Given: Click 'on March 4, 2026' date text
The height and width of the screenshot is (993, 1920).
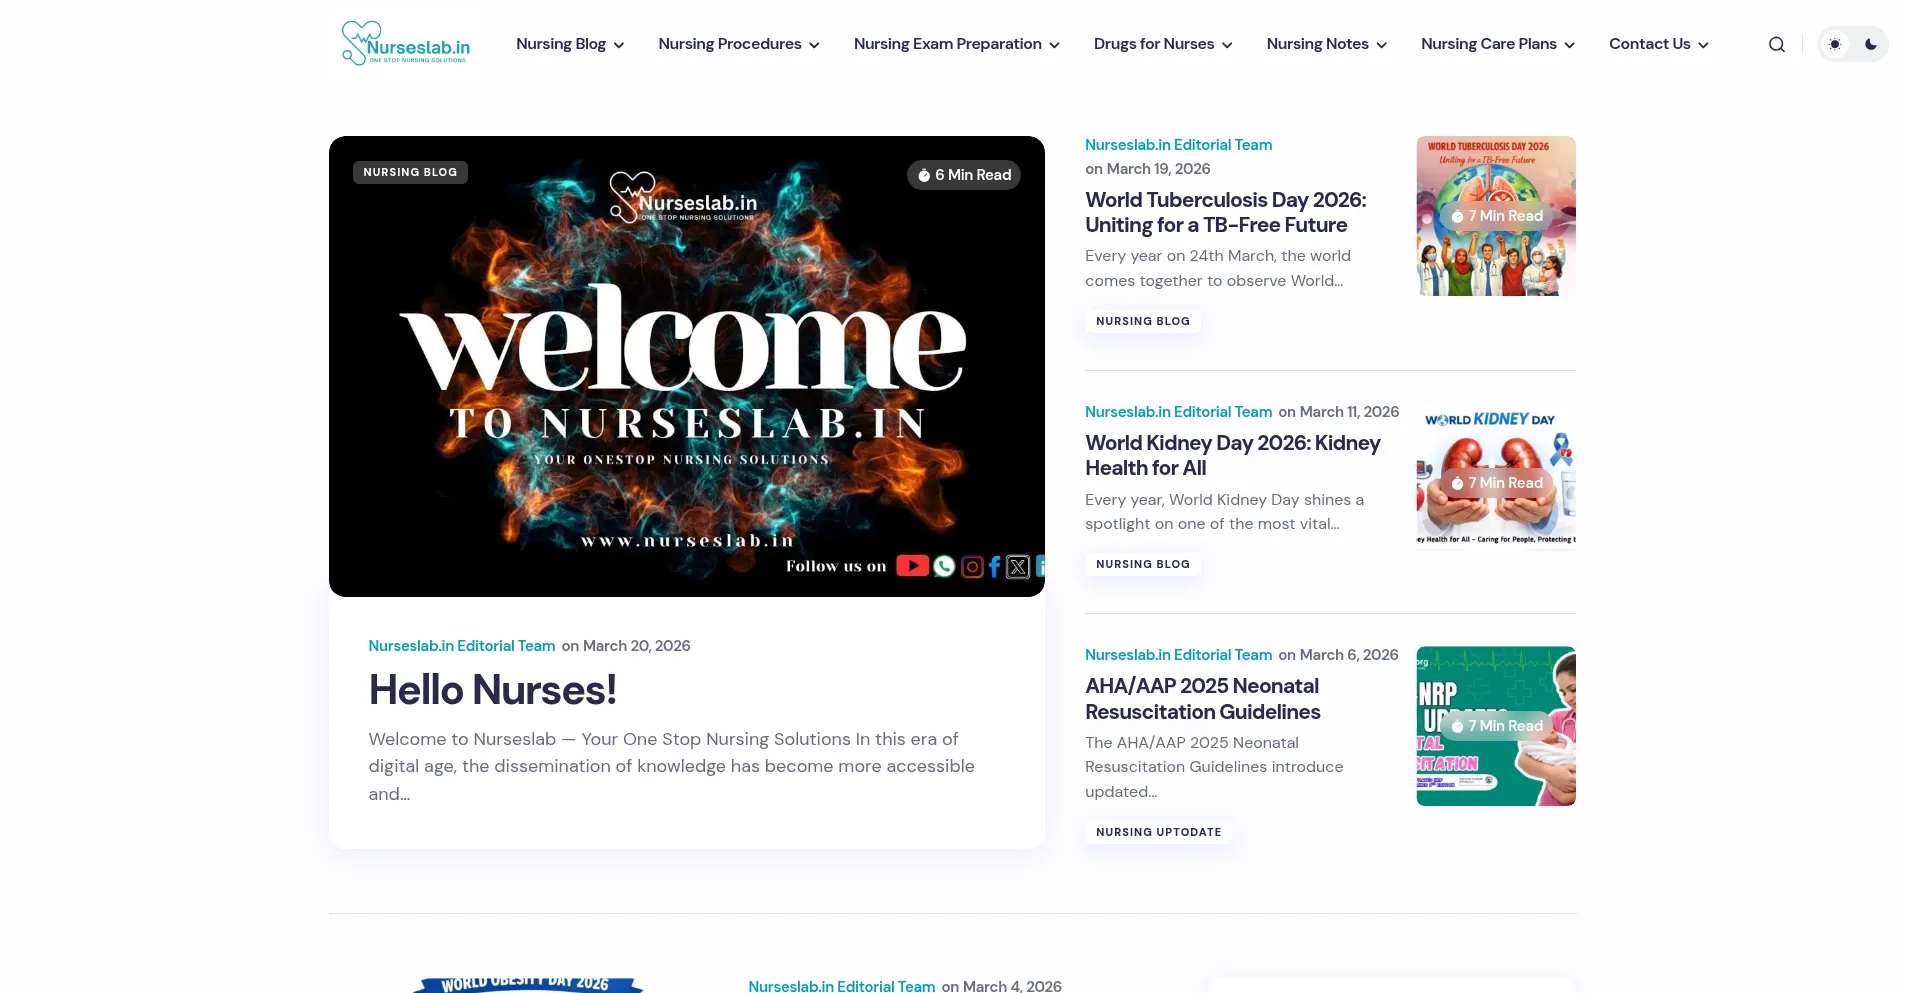Looking at the screenshot, I should click(1002, 986).
